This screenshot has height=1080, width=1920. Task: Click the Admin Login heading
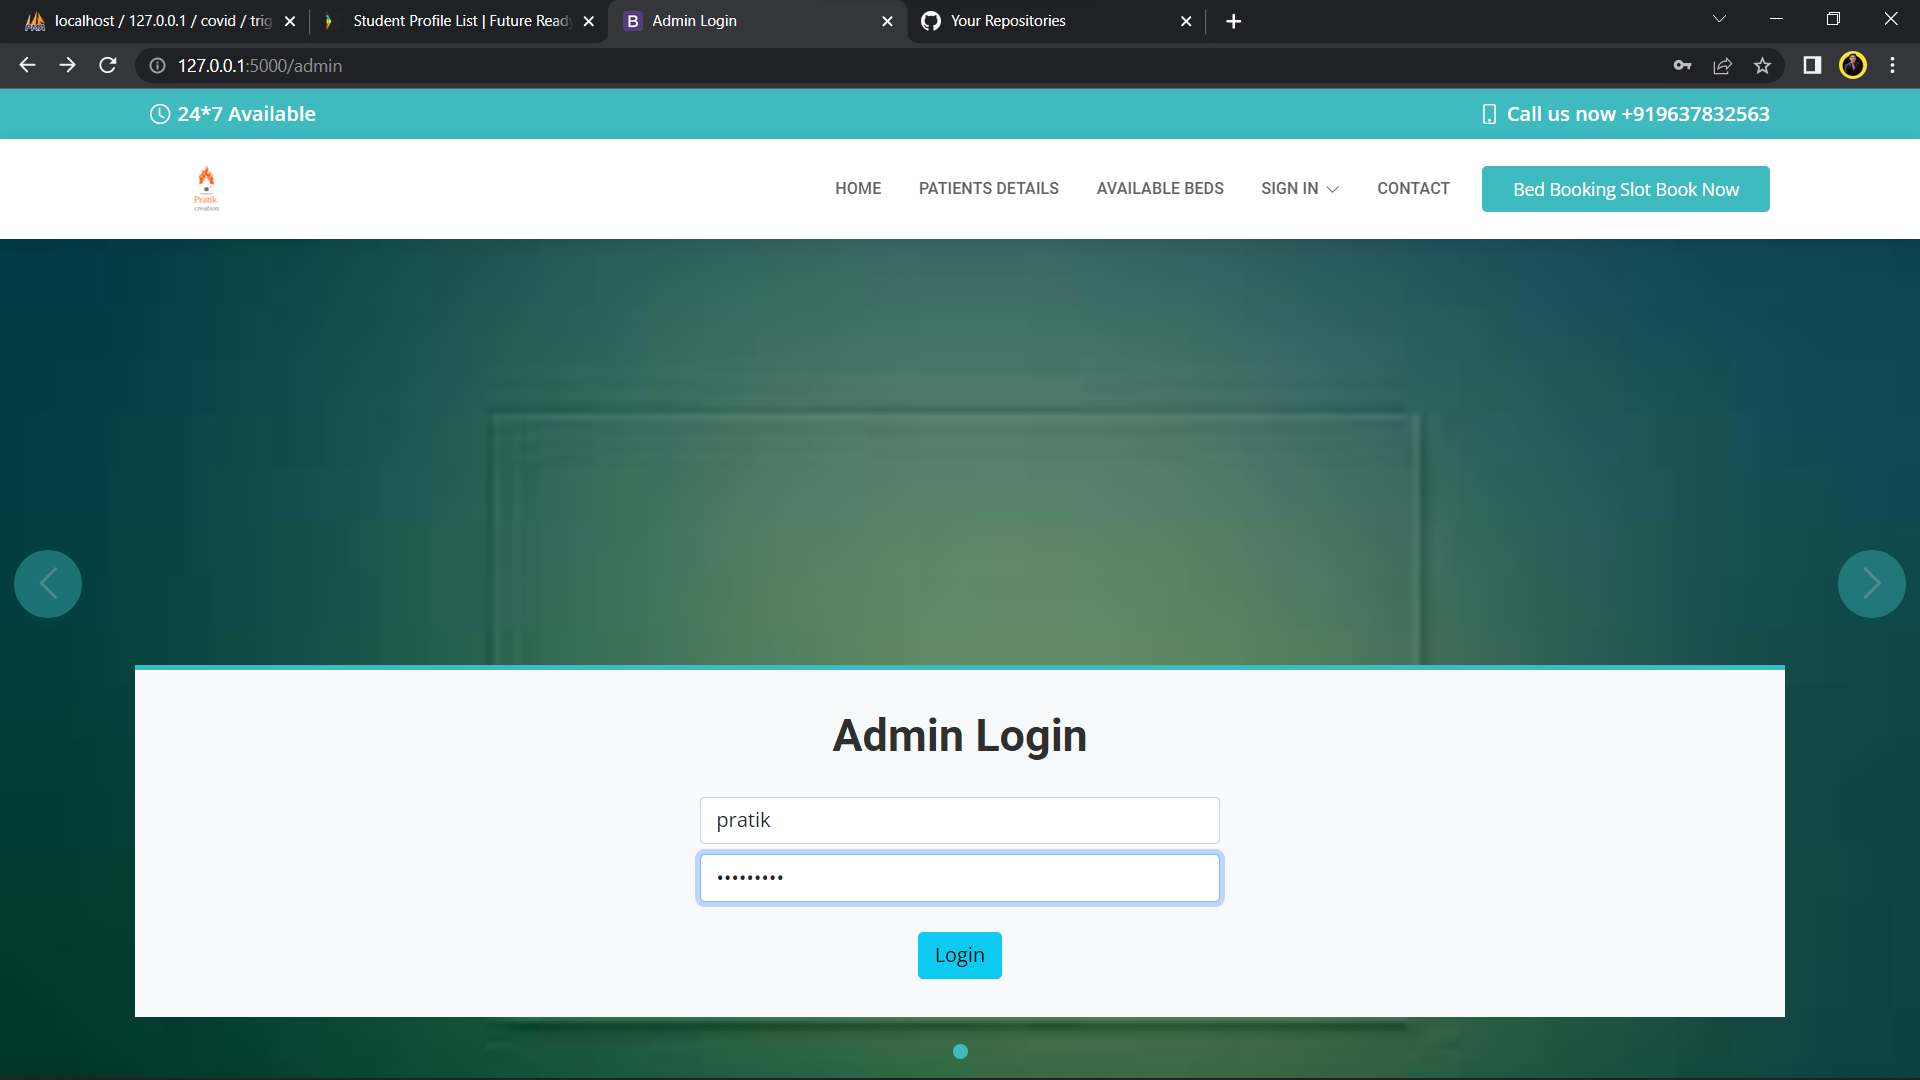click(960, 735)
